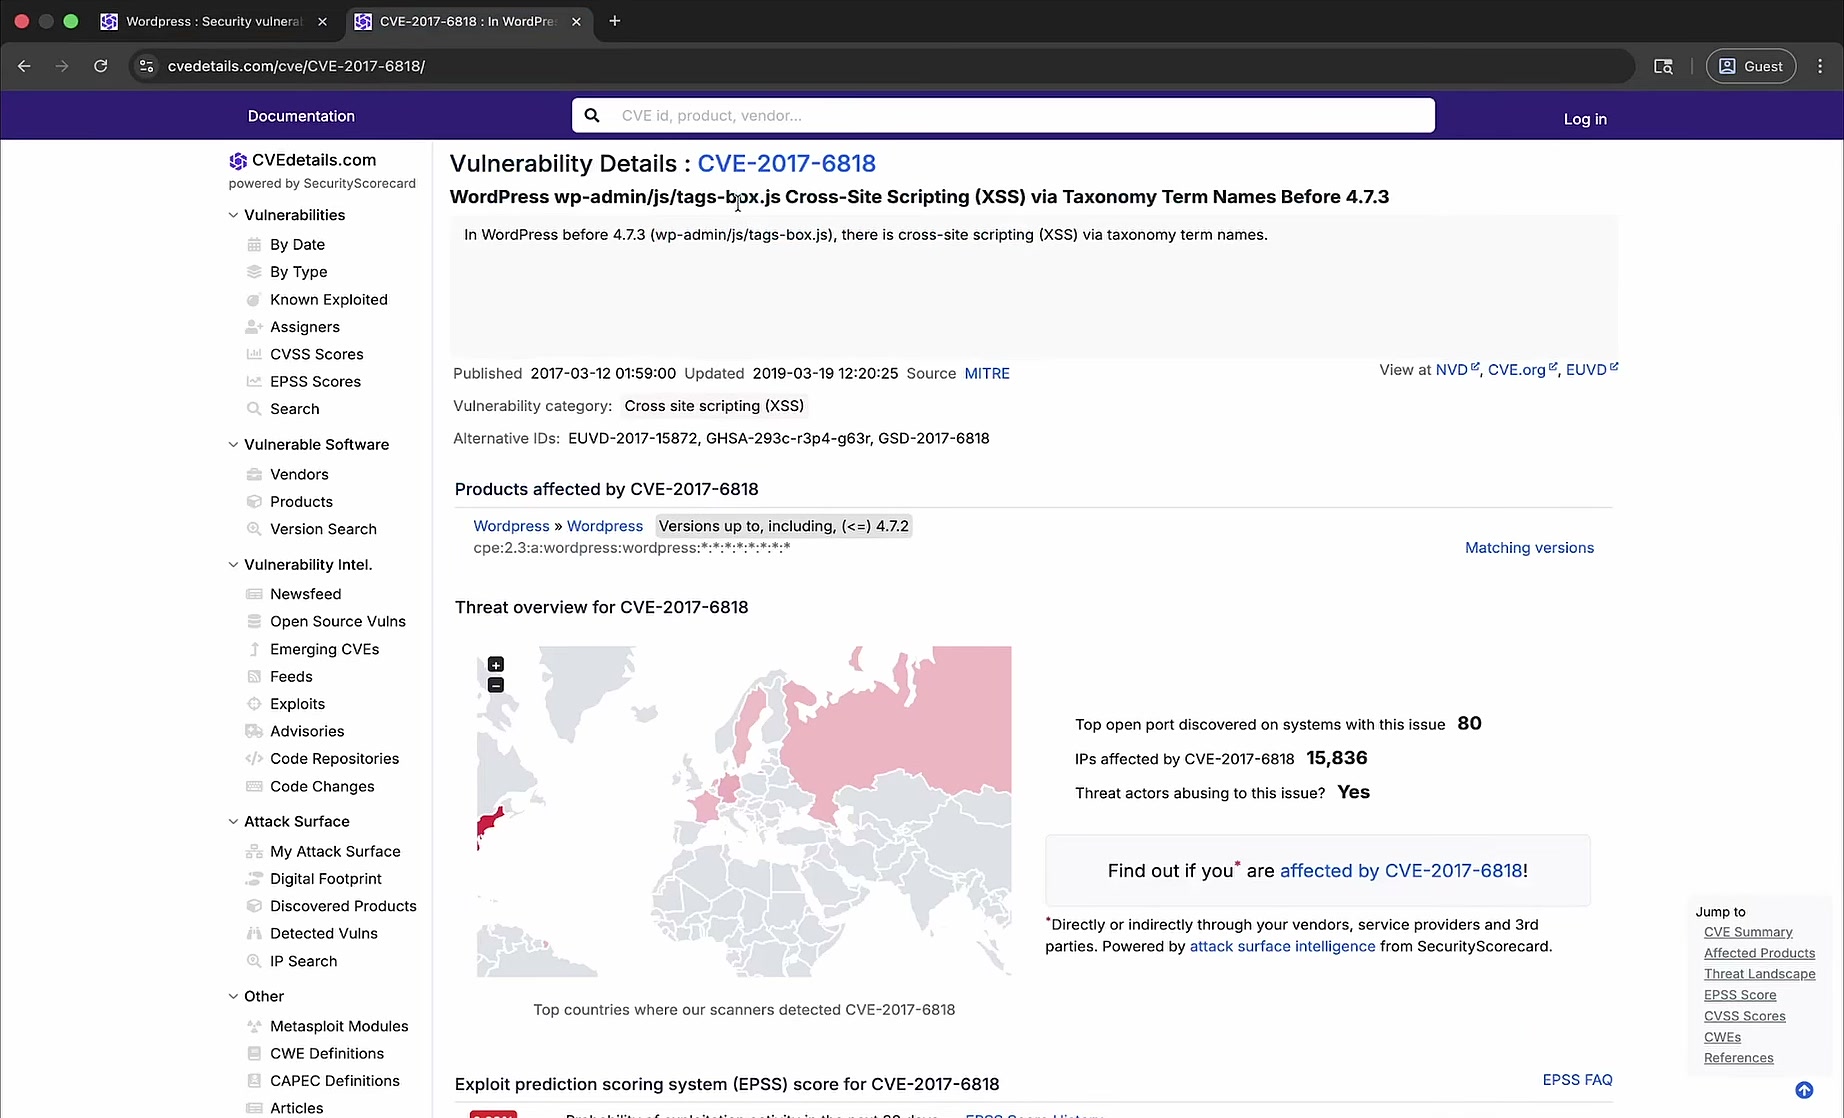
Task: Click the Exploits target icon
Action: click(254, 704)
